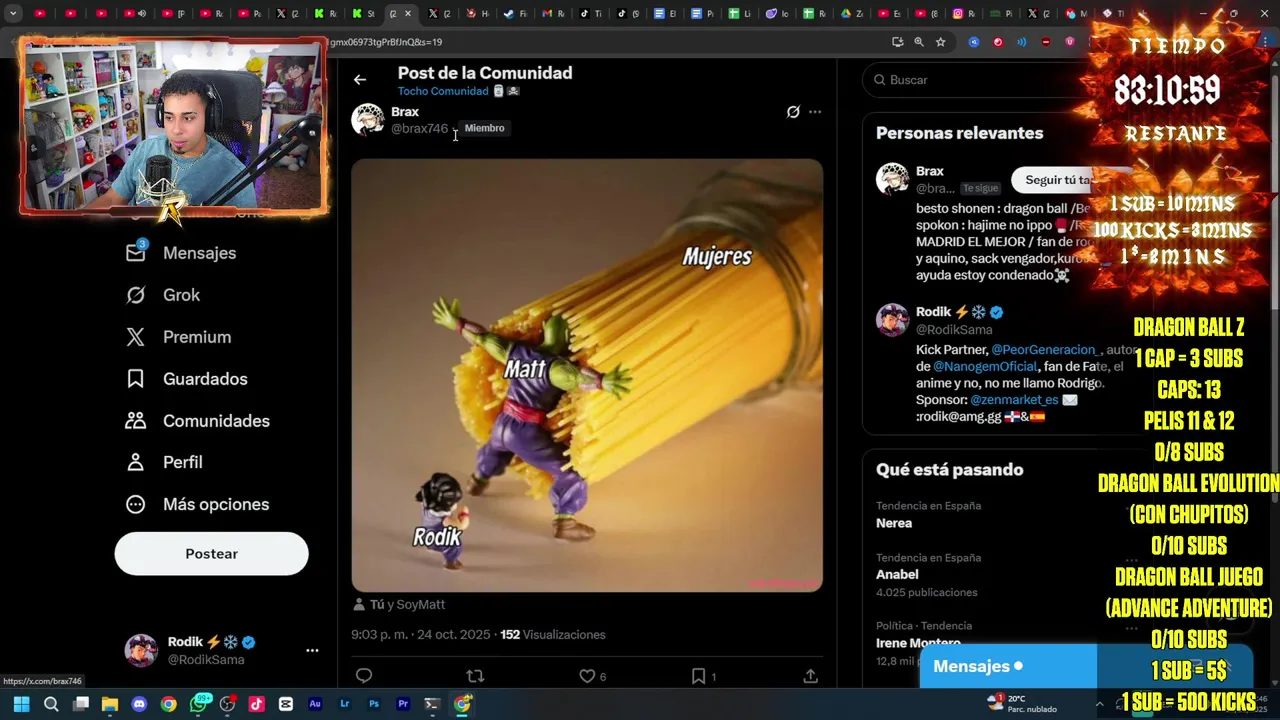Screen dimensions: 1280x720
Task: Open Guardados in the sidebar
Action: click(187, 379)
